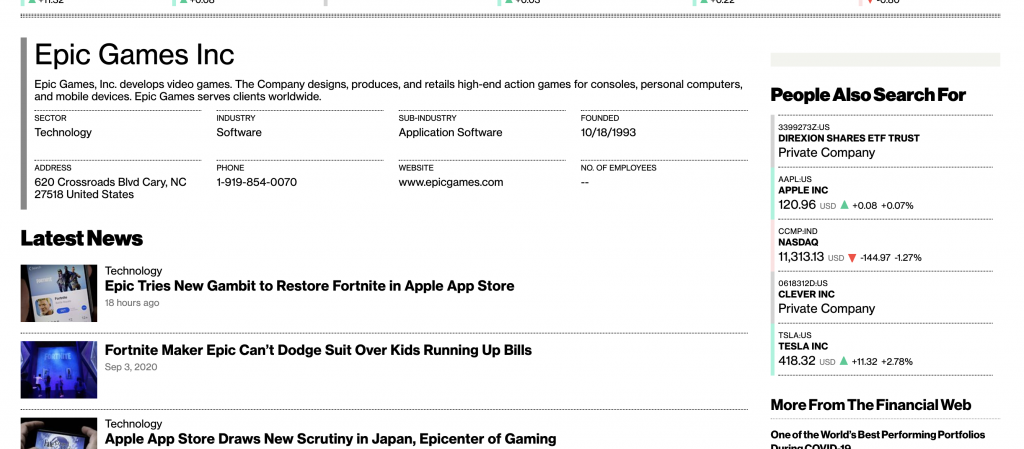Click Apple price 120.96
The width and height of the screenshot is (1024, 449).
point(797,205)
